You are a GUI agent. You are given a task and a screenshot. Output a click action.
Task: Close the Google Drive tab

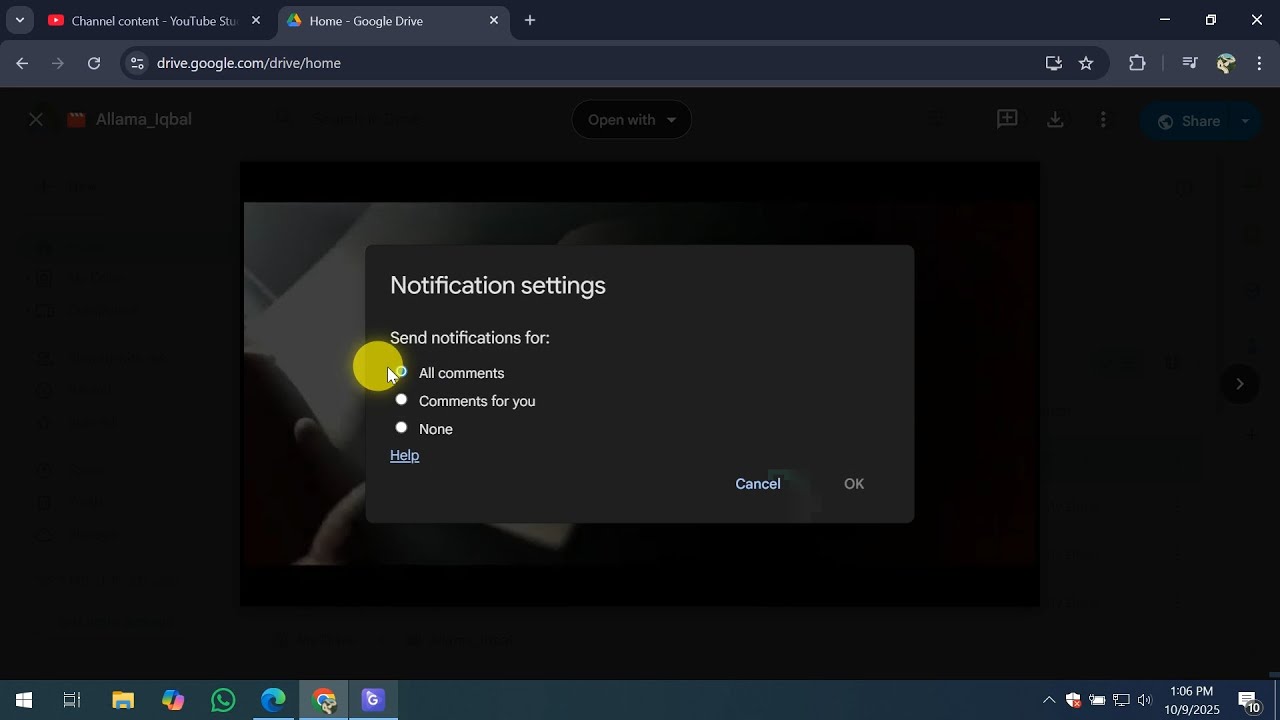click(x=494, y=20)
